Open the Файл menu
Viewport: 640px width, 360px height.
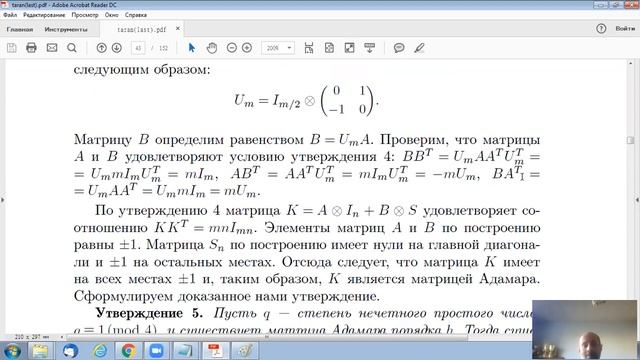point(10,15)
